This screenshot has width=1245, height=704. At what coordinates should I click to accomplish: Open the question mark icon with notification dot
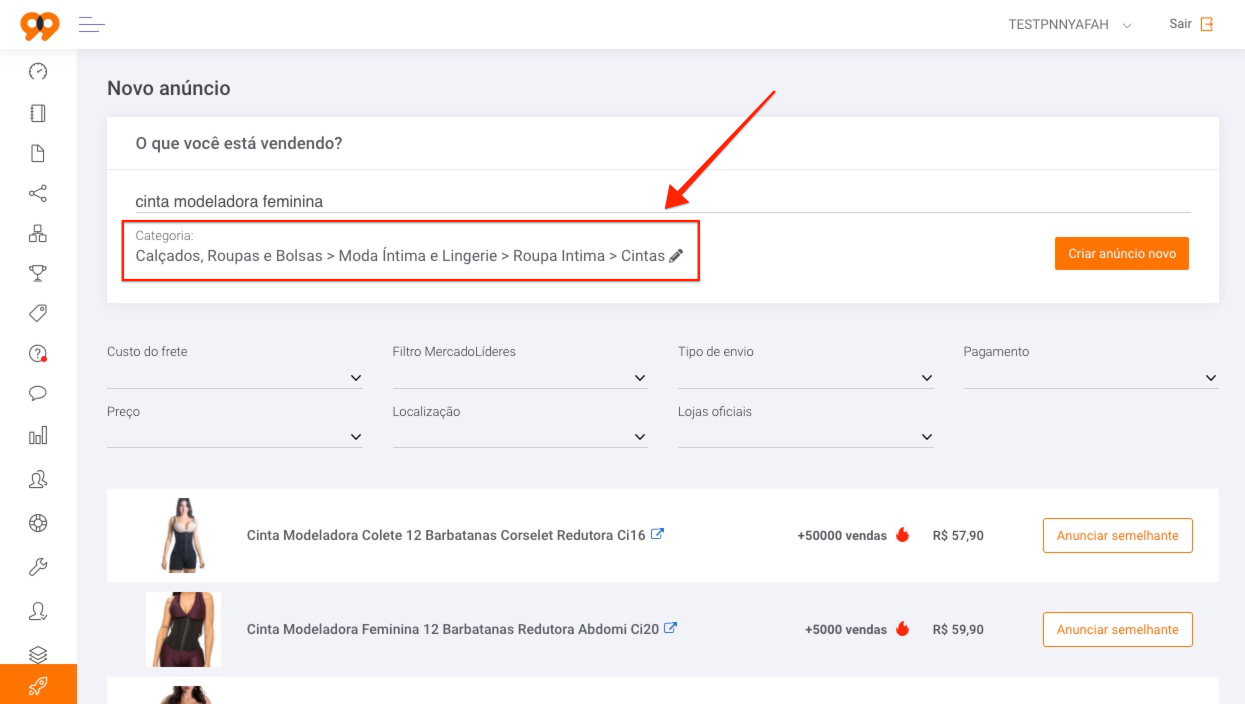pos(38,353)
